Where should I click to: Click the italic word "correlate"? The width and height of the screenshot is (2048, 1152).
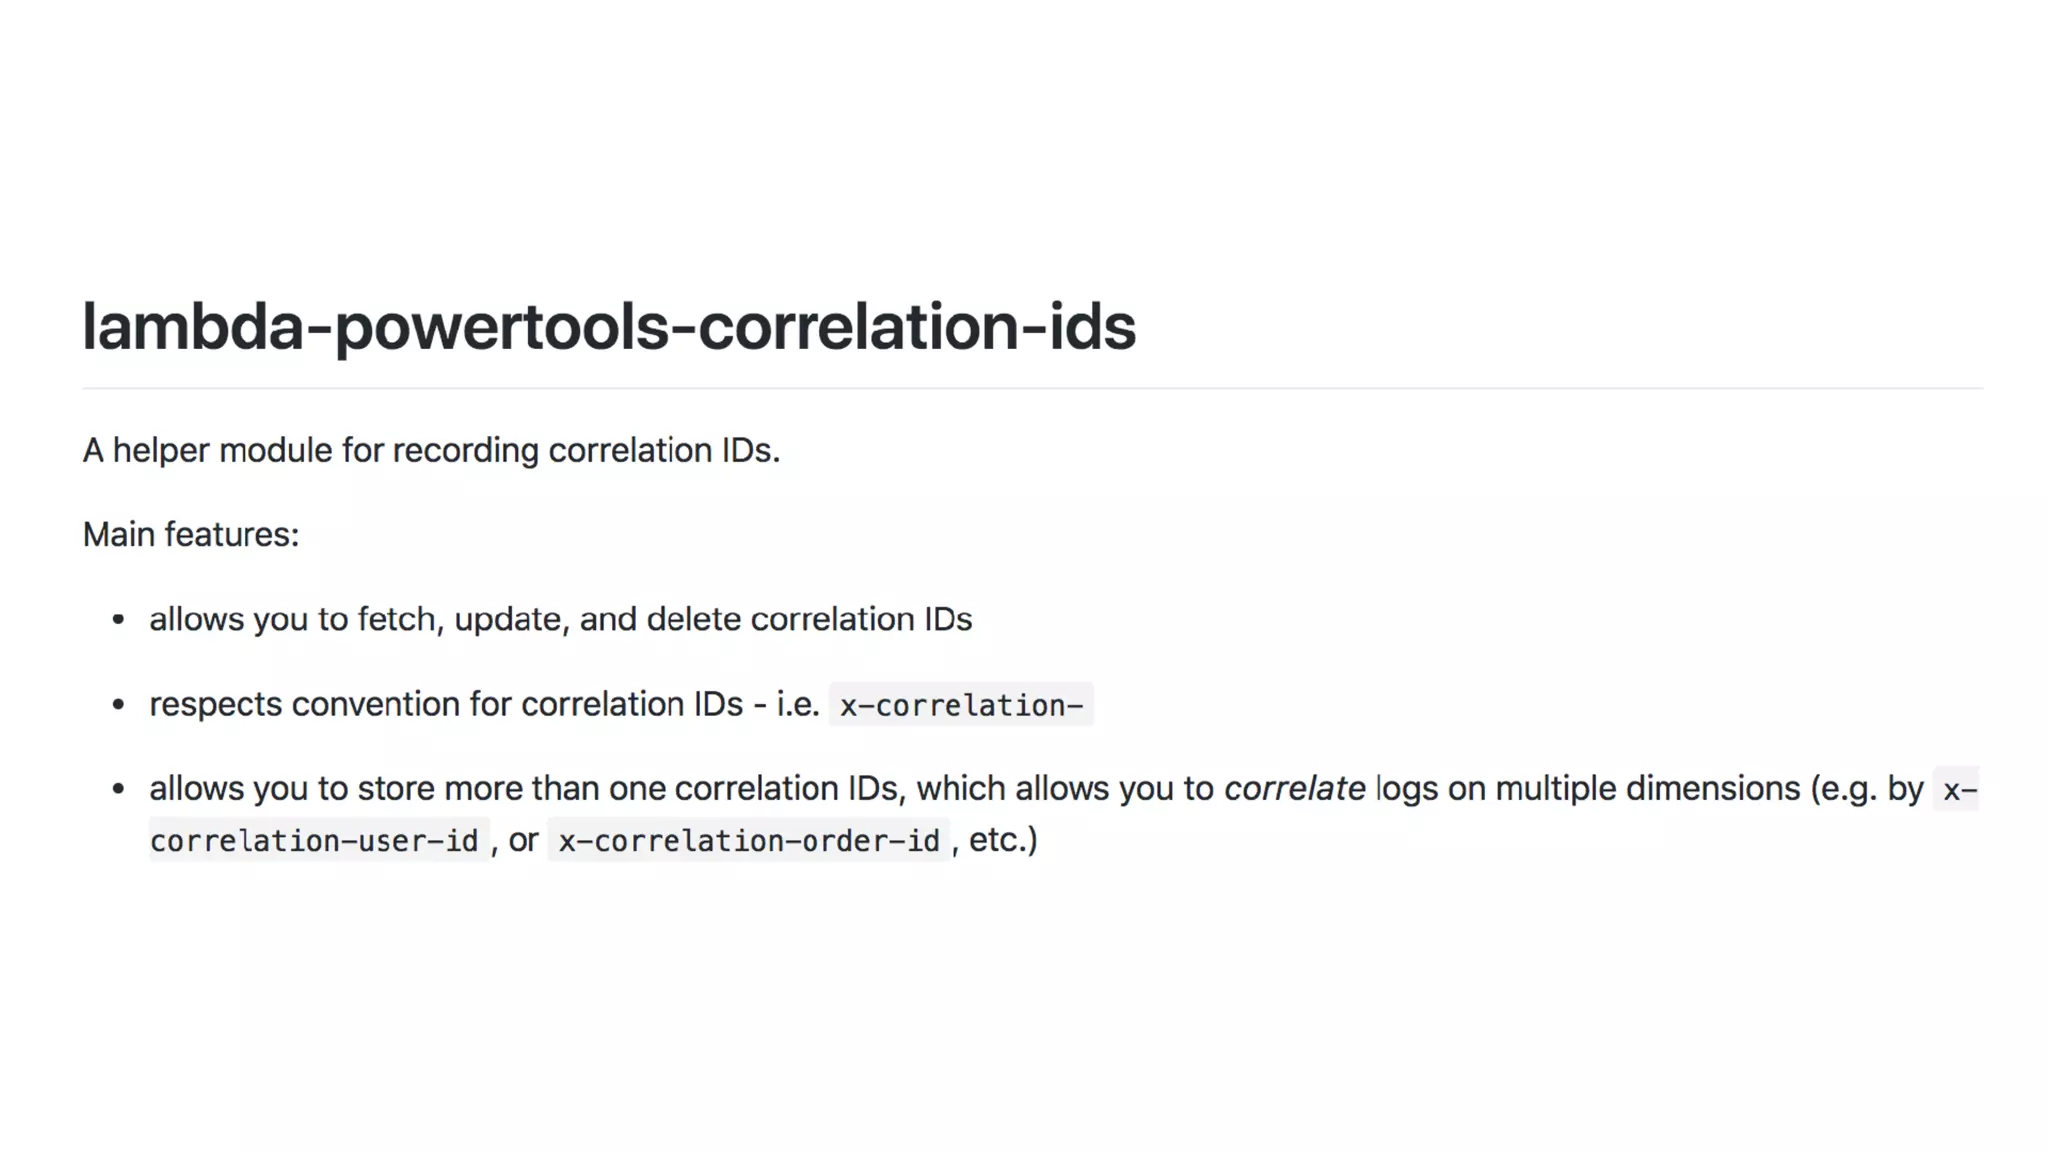click(1294, 789)
